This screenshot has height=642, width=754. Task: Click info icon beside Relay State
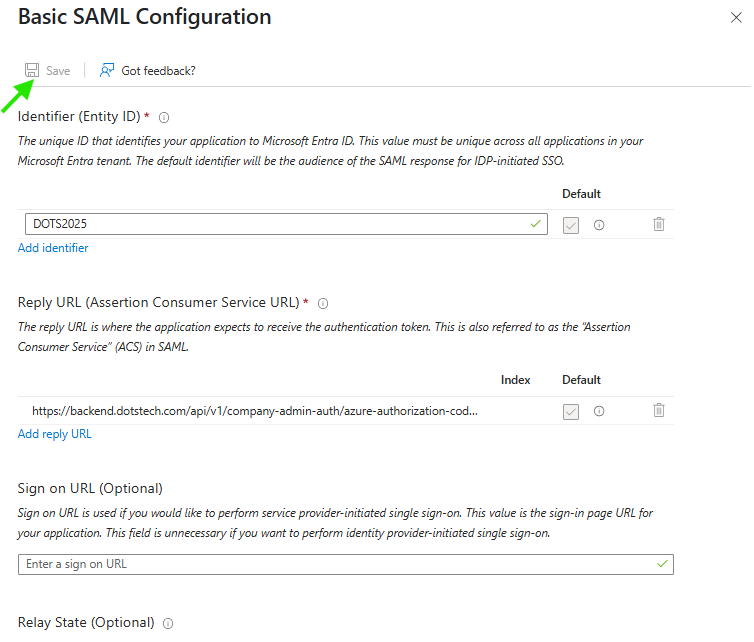(168, 623)
